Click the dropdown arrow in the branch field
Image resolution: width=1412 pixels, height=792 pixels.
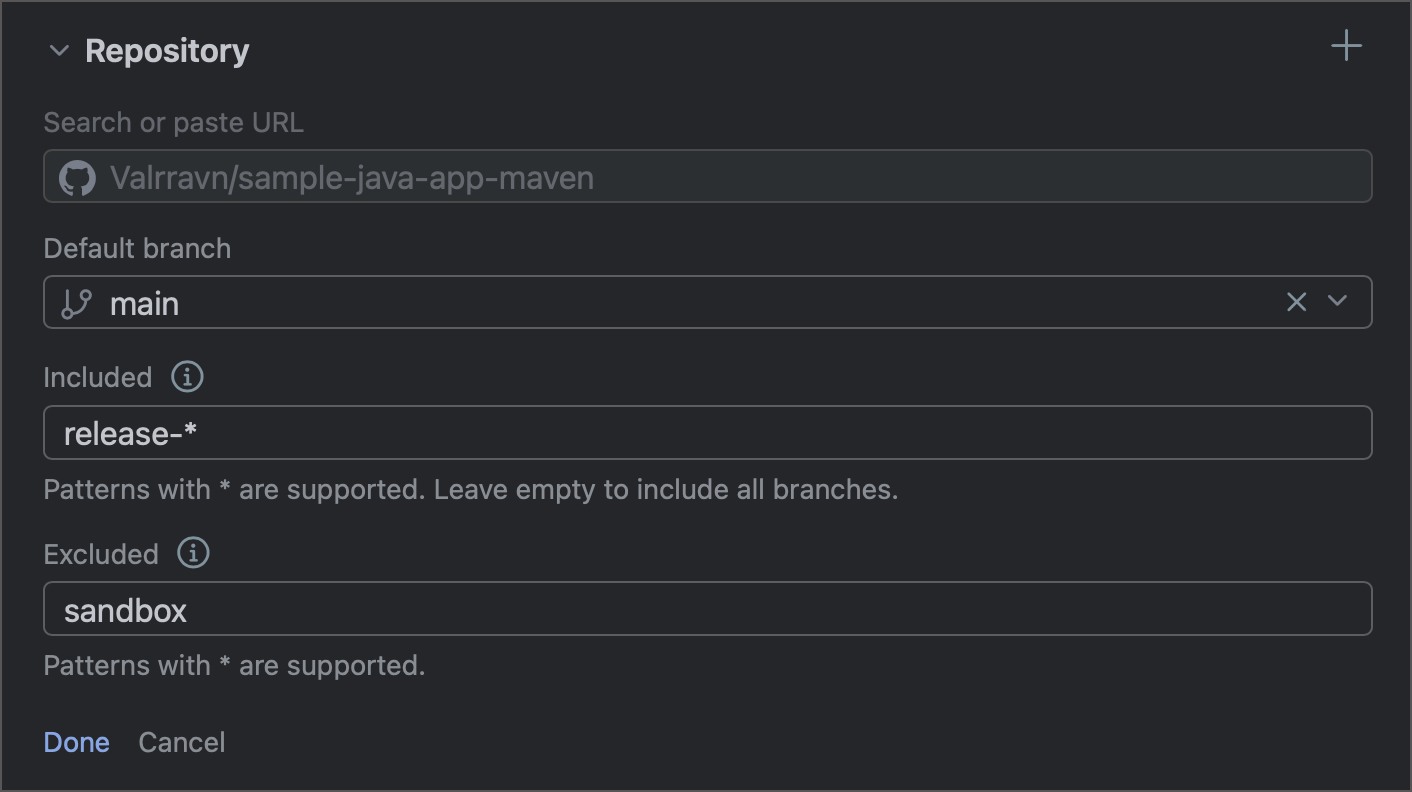(x=1338, y=302)
